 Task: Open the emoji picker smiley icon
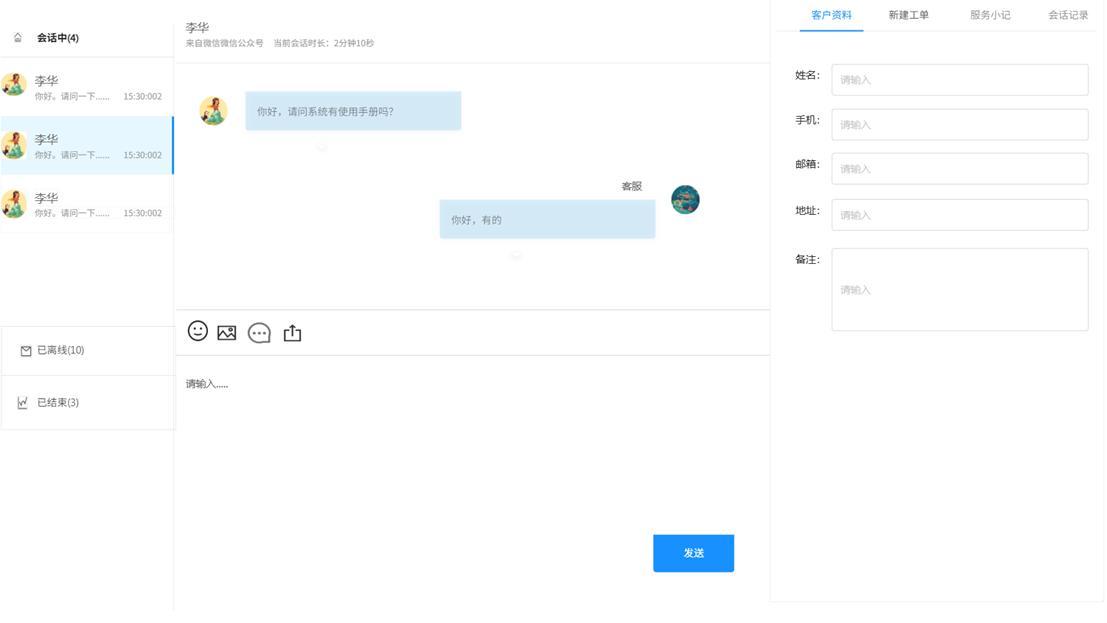pos(198,331)
